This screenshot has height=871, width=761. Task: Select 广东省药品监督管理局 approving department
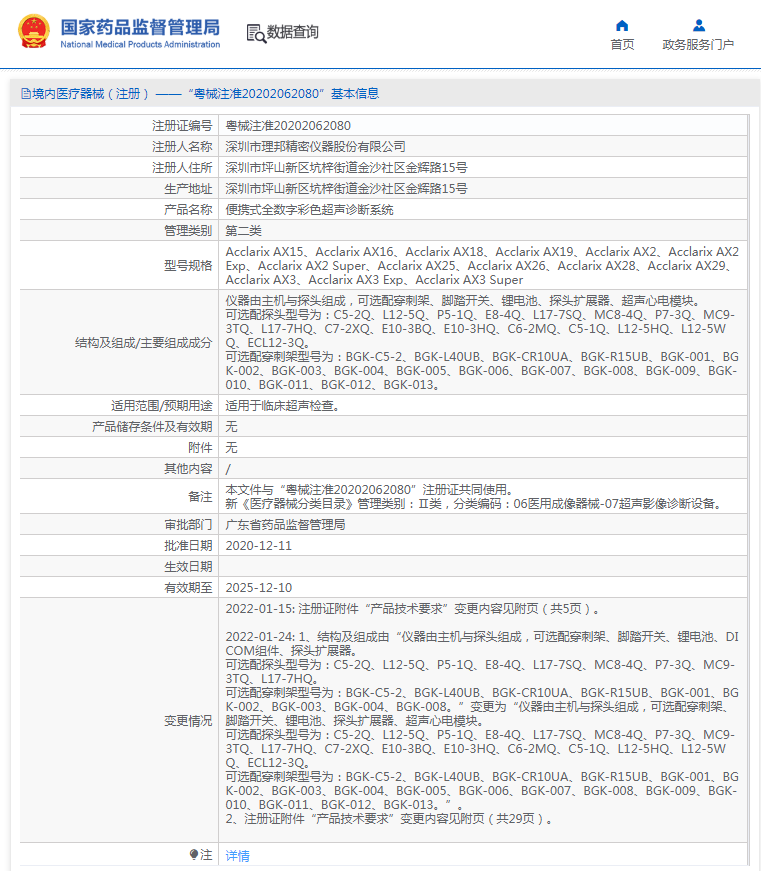pos(286,525)
